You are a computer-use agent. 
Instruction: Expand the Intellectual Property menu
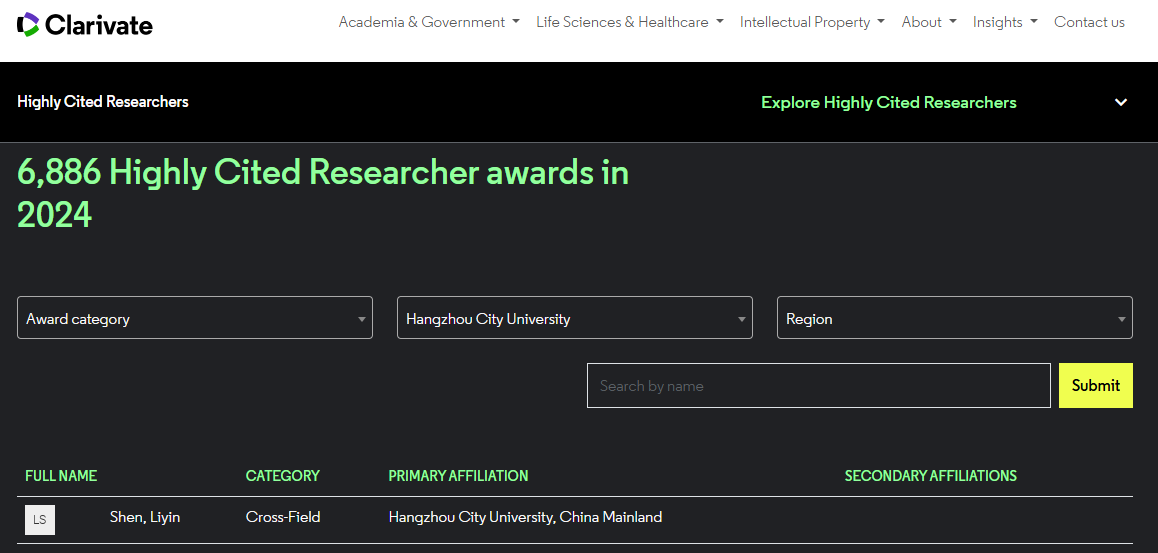point(811,22)
